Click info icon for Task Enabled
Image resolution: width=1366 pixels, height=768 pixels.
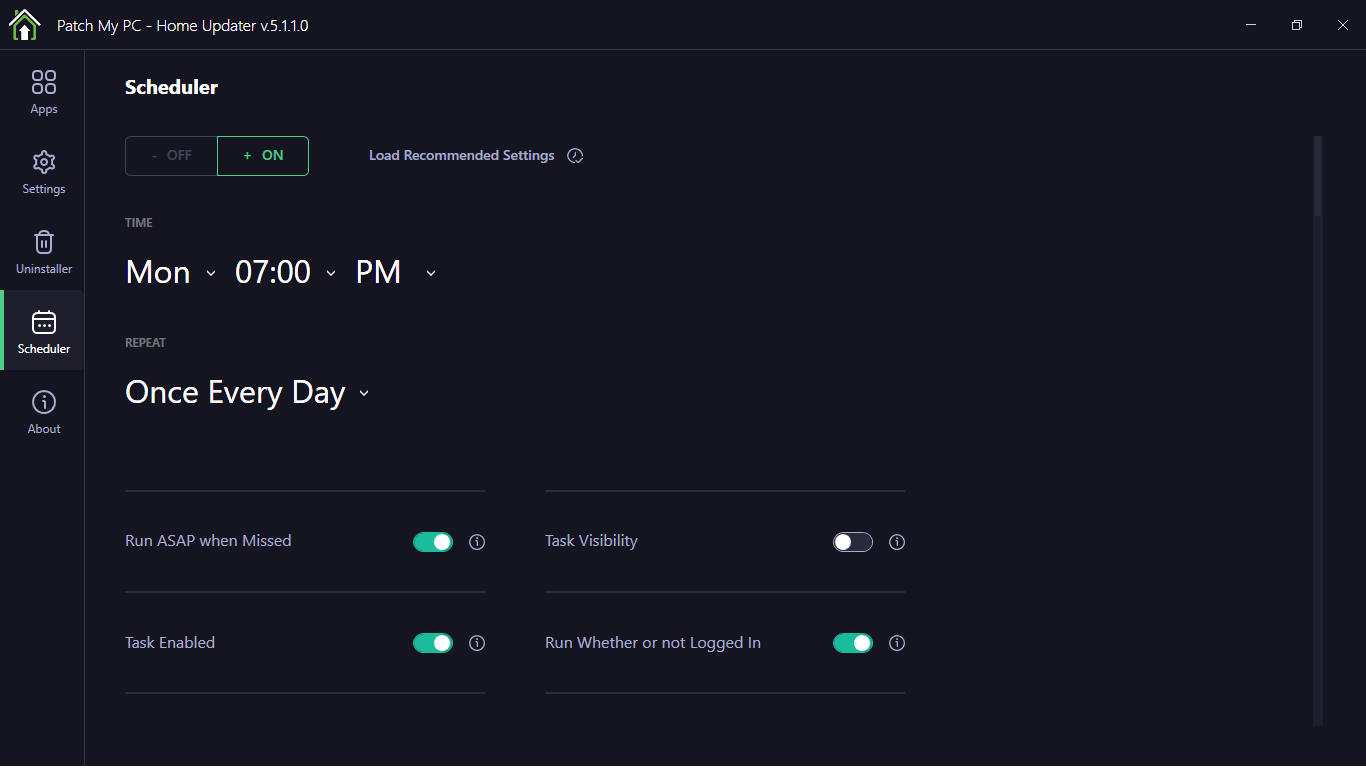[477, 643]
